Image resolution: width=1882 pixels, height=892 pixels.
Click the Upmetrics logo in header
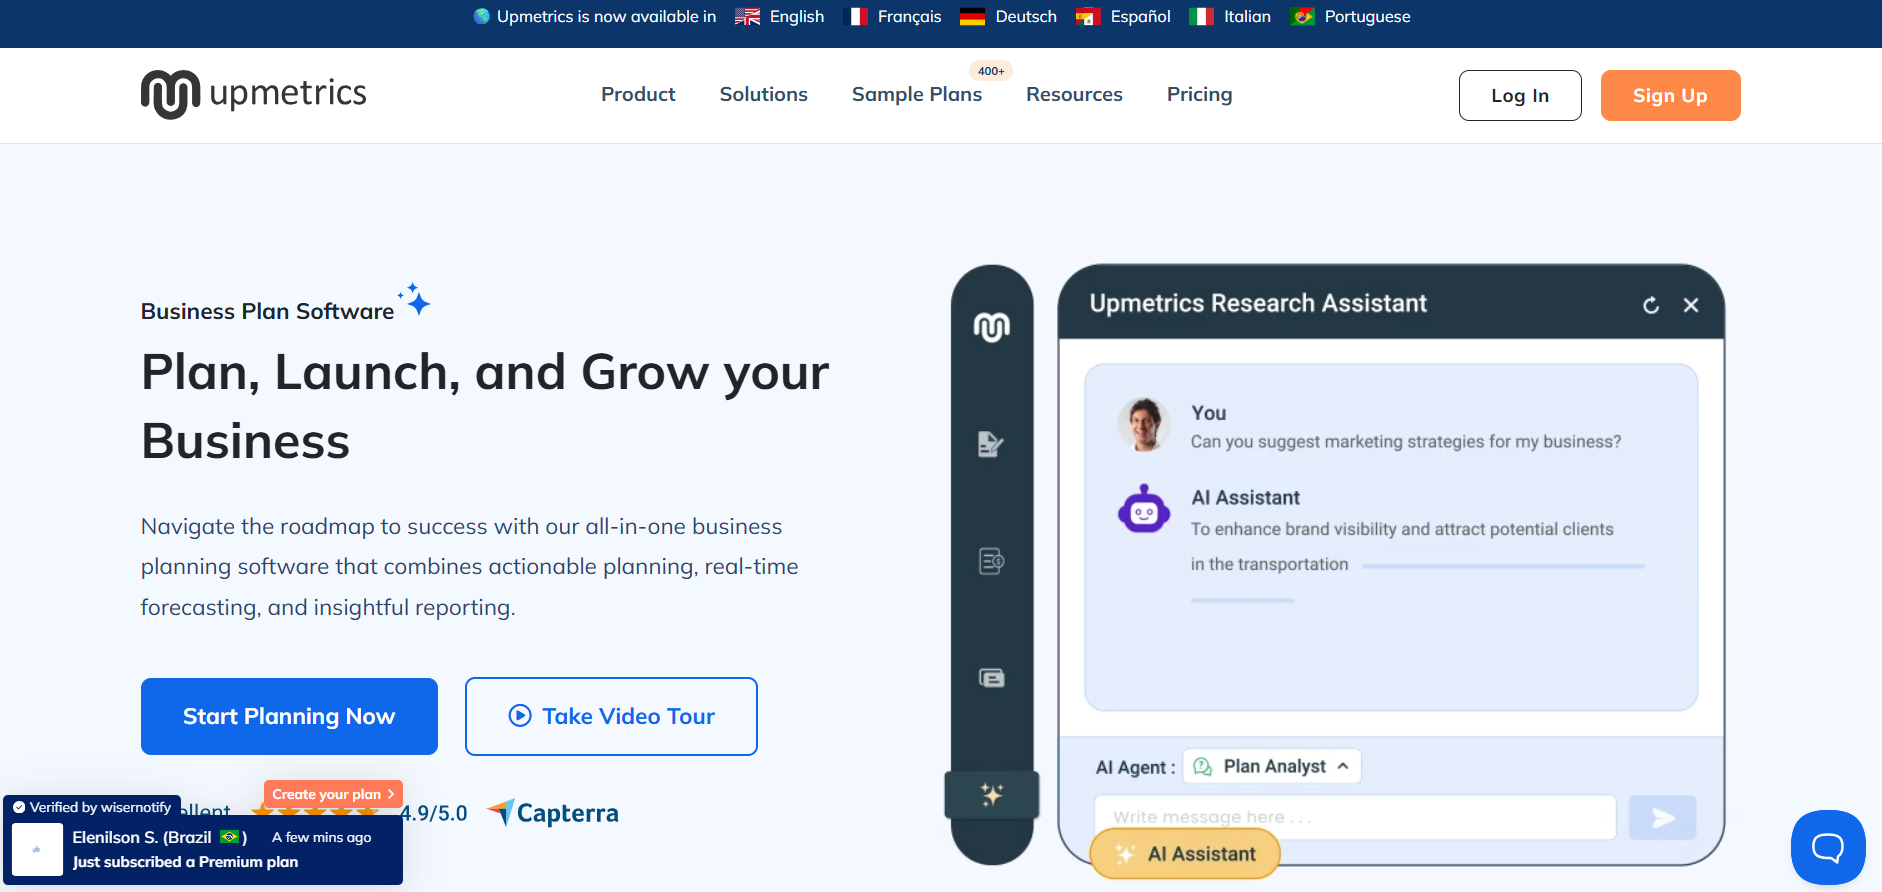pyautogui.click(x=254, y=94)
